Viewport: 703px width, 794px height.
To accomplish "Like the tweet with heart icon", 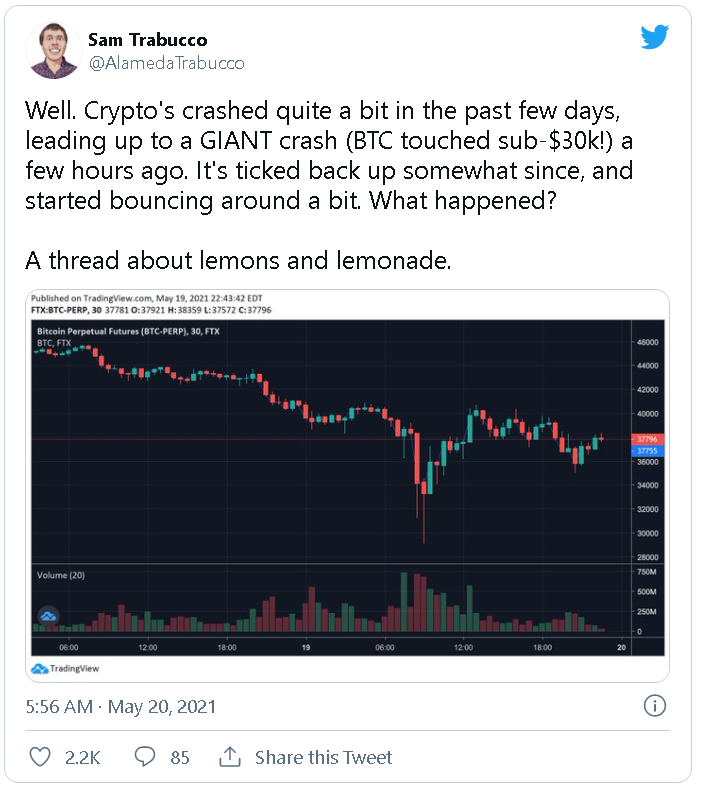I will pyautogui.click(x=40, y=757).
